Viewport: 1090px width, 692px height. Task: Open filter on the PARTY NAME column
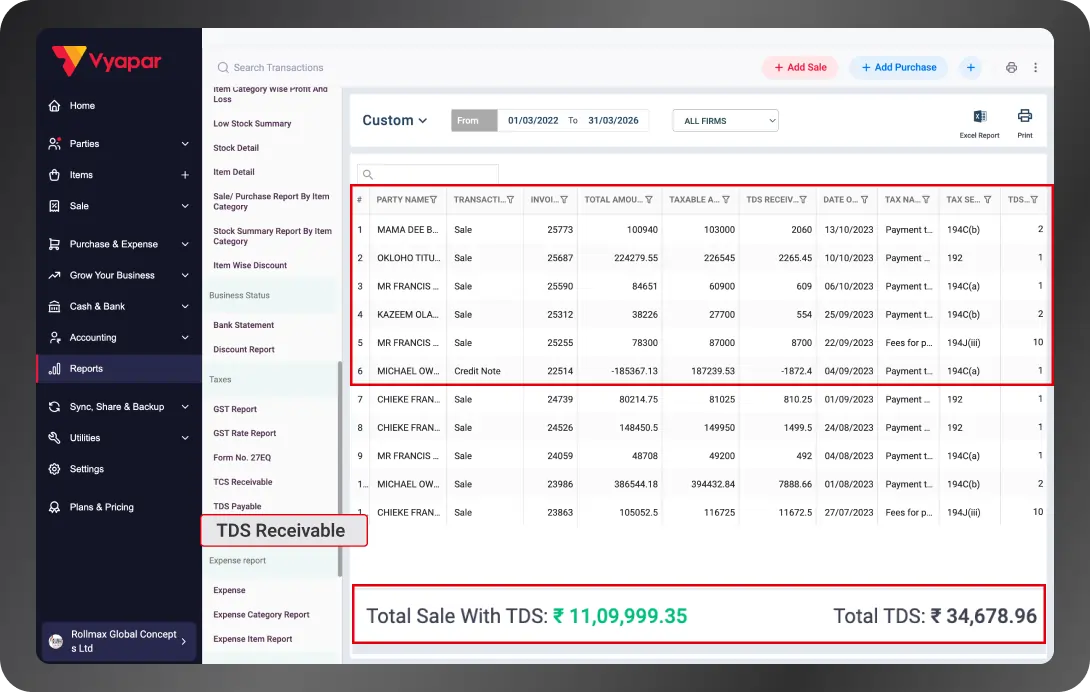pyautogui.click(x=432, y=200)
